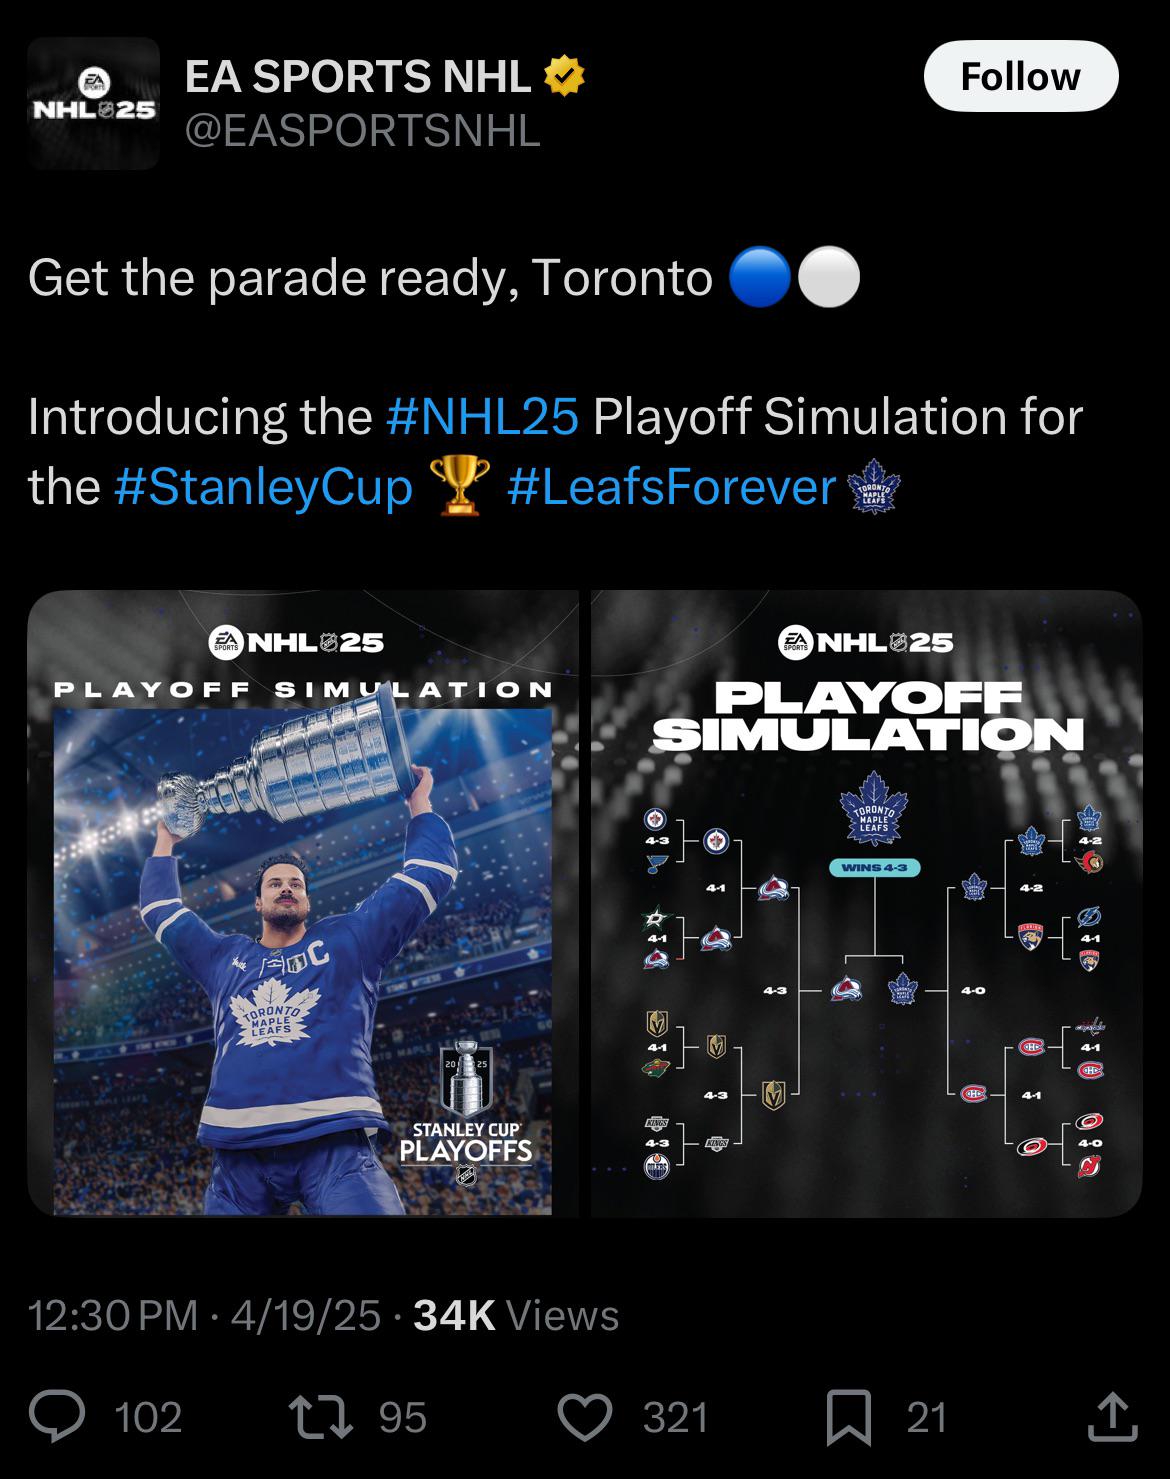Image resolution: width=1170 pixels, height=1479 pixels.
Task: Like the tweet with heart icon
Action: point(584,1418)
